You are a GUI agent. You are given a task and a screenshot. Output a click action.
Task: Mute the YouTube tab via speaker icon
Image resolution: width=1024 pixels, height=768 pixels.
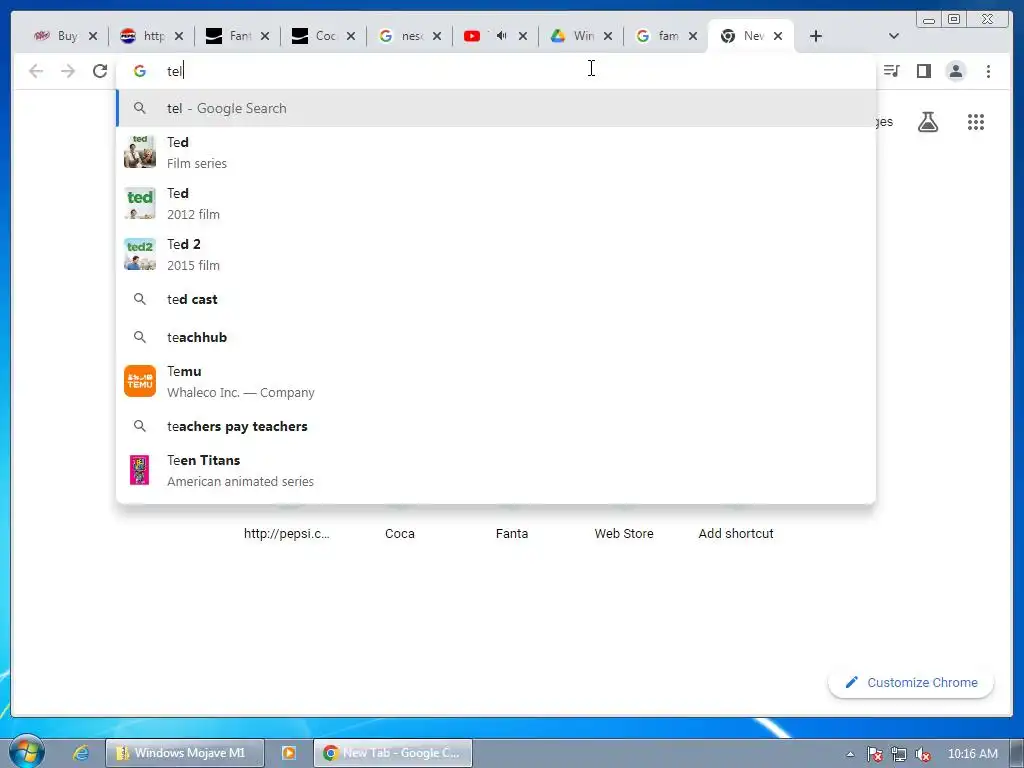click(502, 36)
